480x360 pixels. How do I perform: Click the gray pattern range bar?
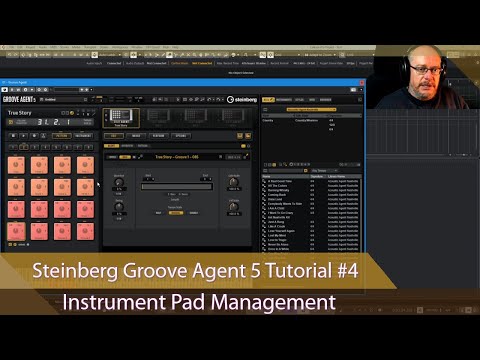click(177, 187)
